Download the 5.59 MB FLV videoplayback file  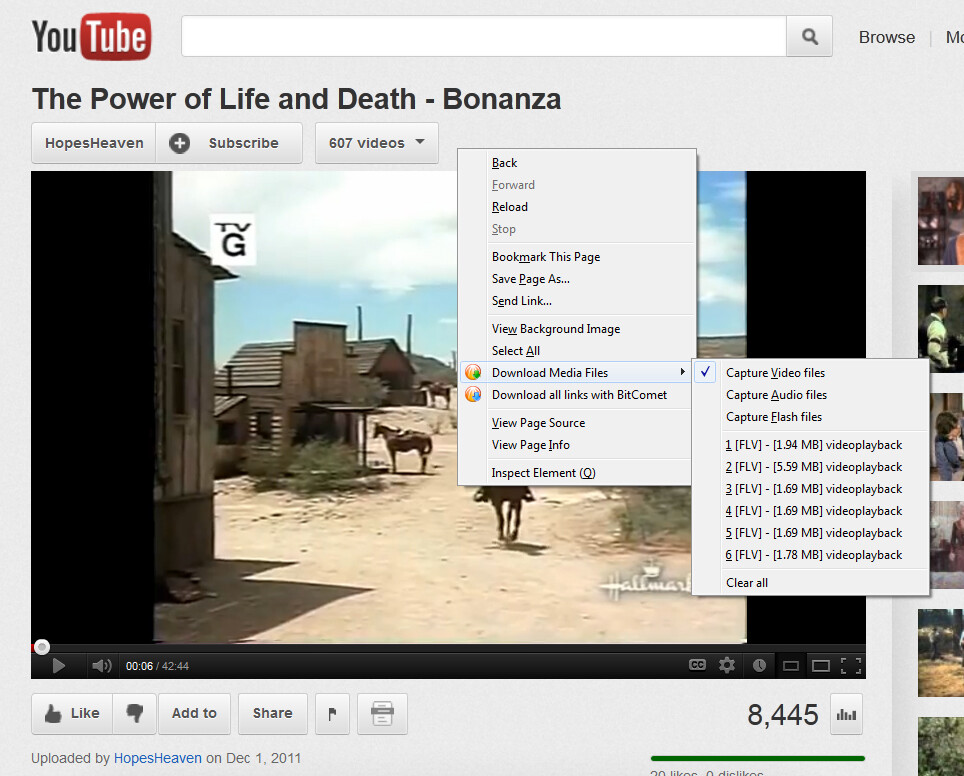coord(813,467)
